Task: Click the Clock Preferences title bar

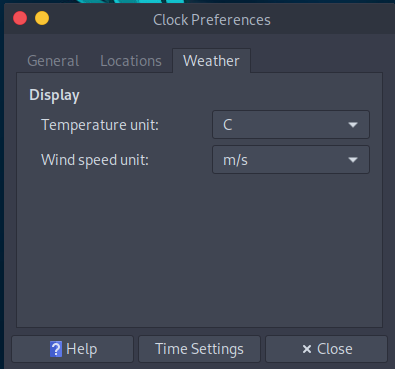Action: tap(212, 20)
